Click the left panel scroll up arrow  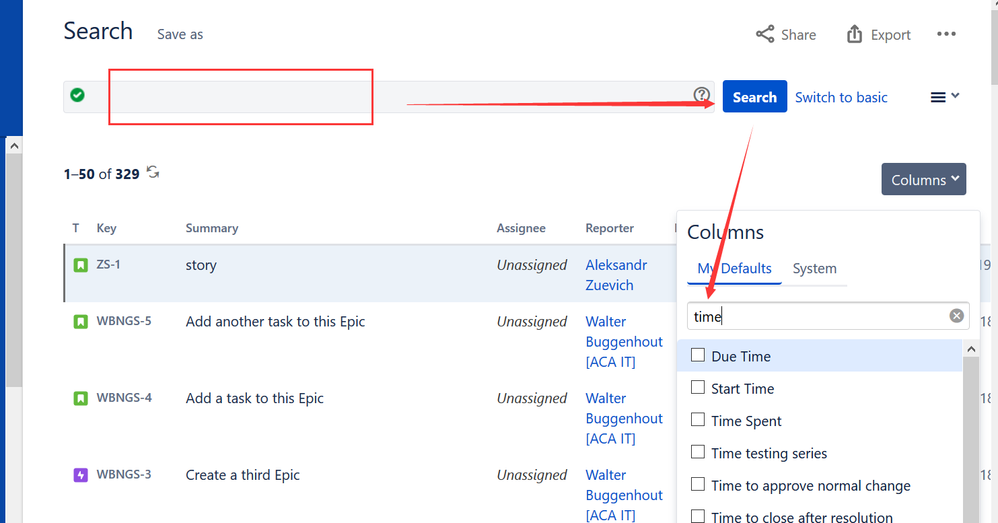click(14, 146)
